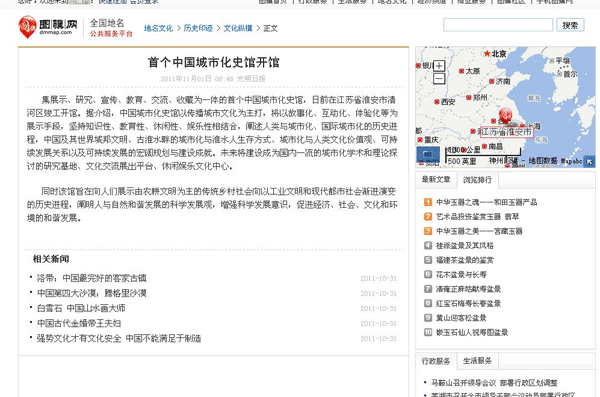Click the number 1 ranking badge
The width and height of the screenshot is (600, 397).
click(x=428, y=202)
